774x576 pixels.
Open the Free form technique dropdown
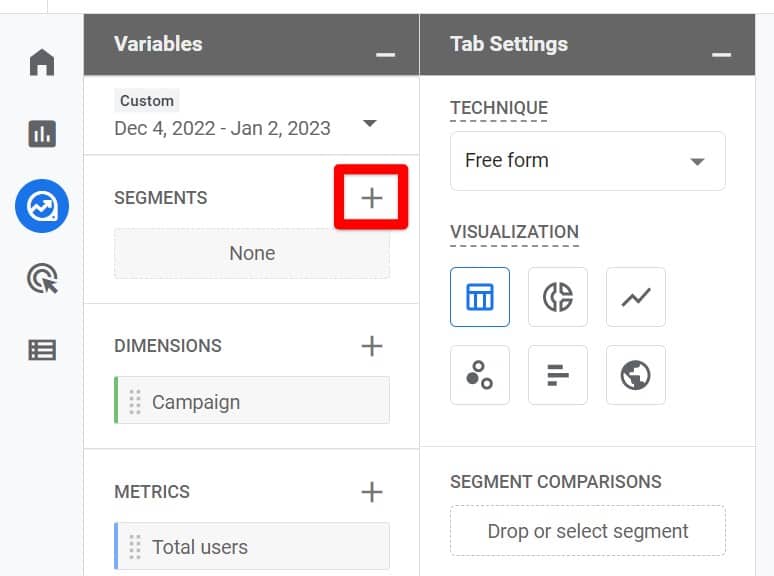pyautogui.click(x=588, y=161)
